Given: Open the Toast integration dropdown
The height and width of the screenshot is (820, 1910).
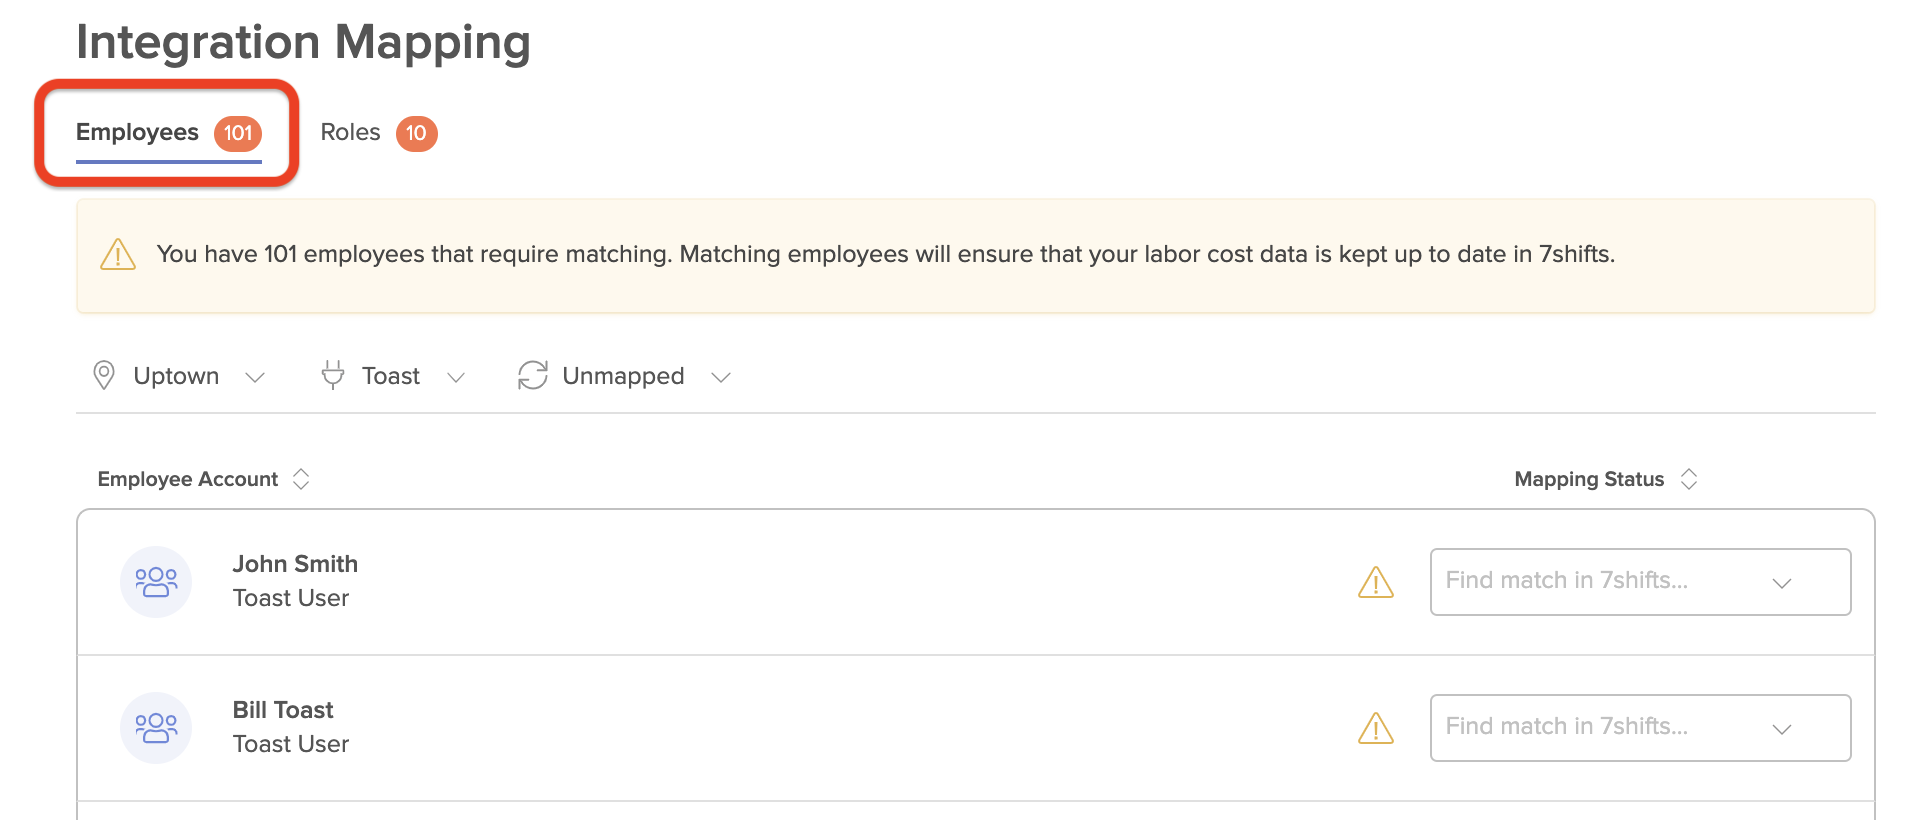Looking at the screenshot, I should [x=393, y=376].
